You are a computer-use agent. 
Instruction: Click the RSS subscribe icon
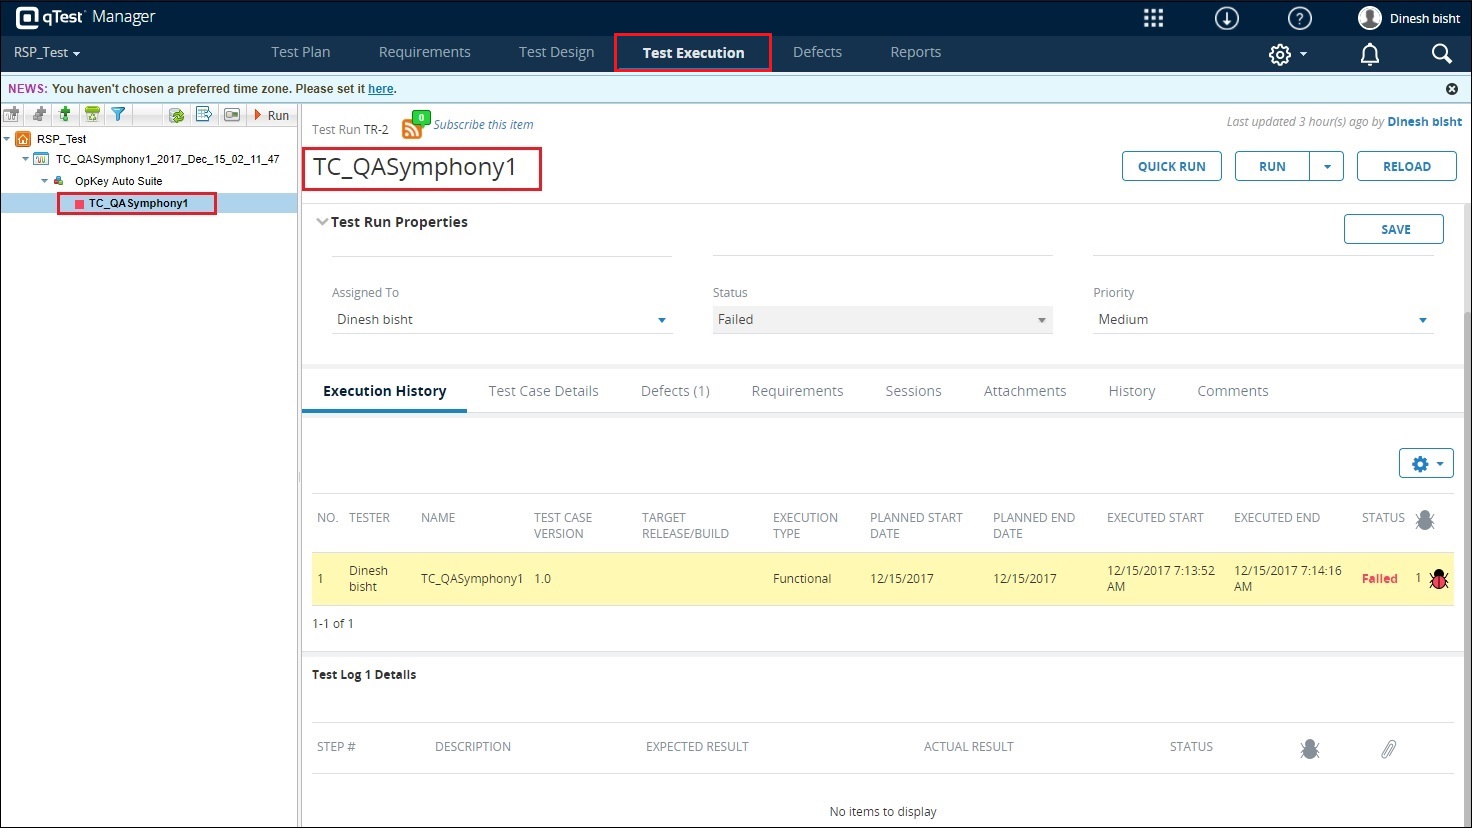(x=412, y=128)
